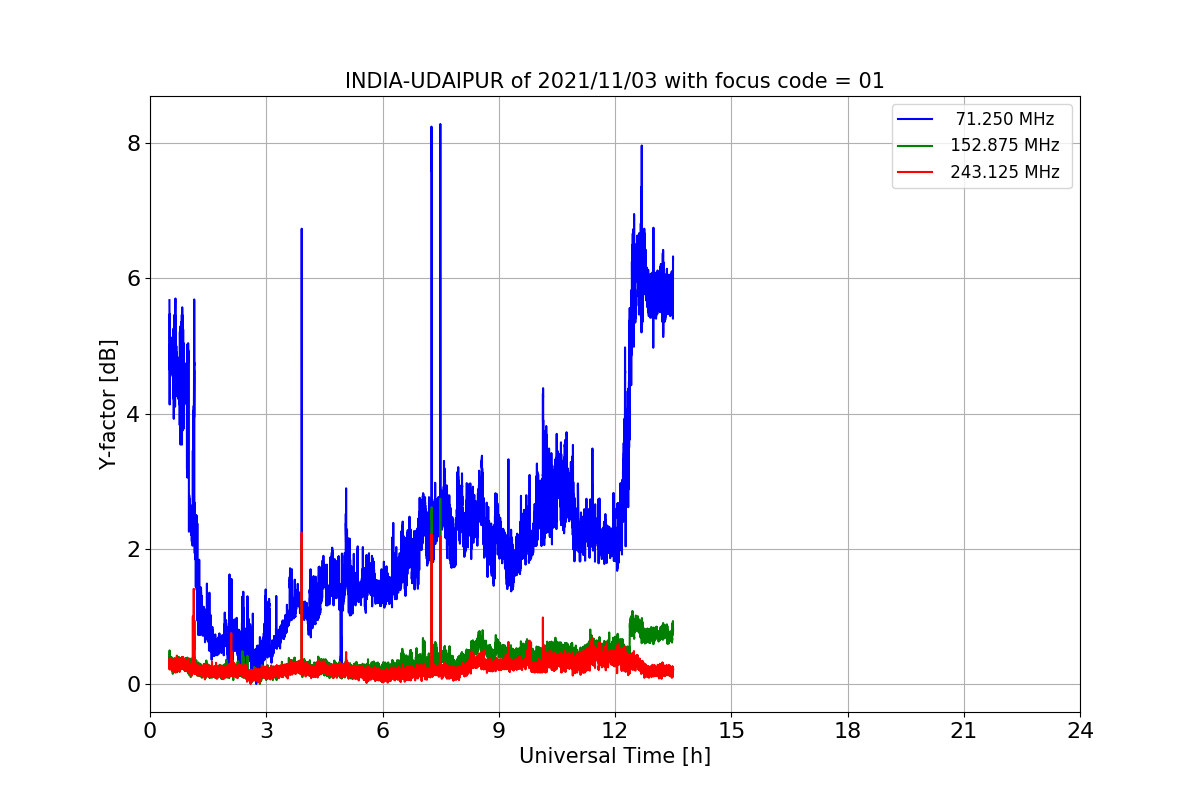The width and height of the screenshot is (1200, 800).
Task: Click x-axis tick label 15
Action: point(731,731)
